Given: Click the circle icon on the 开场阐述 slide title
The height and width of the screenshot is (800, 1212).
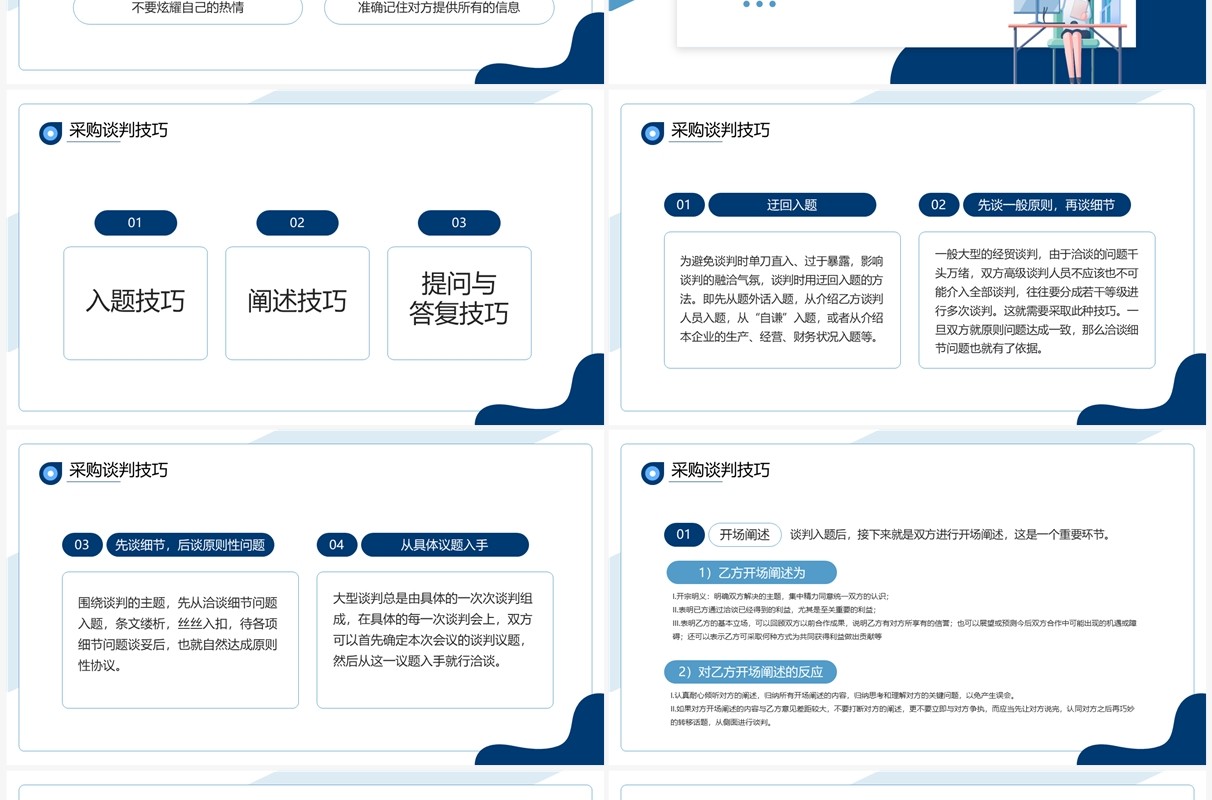Looking at the screenshot, I should [653, 473].
